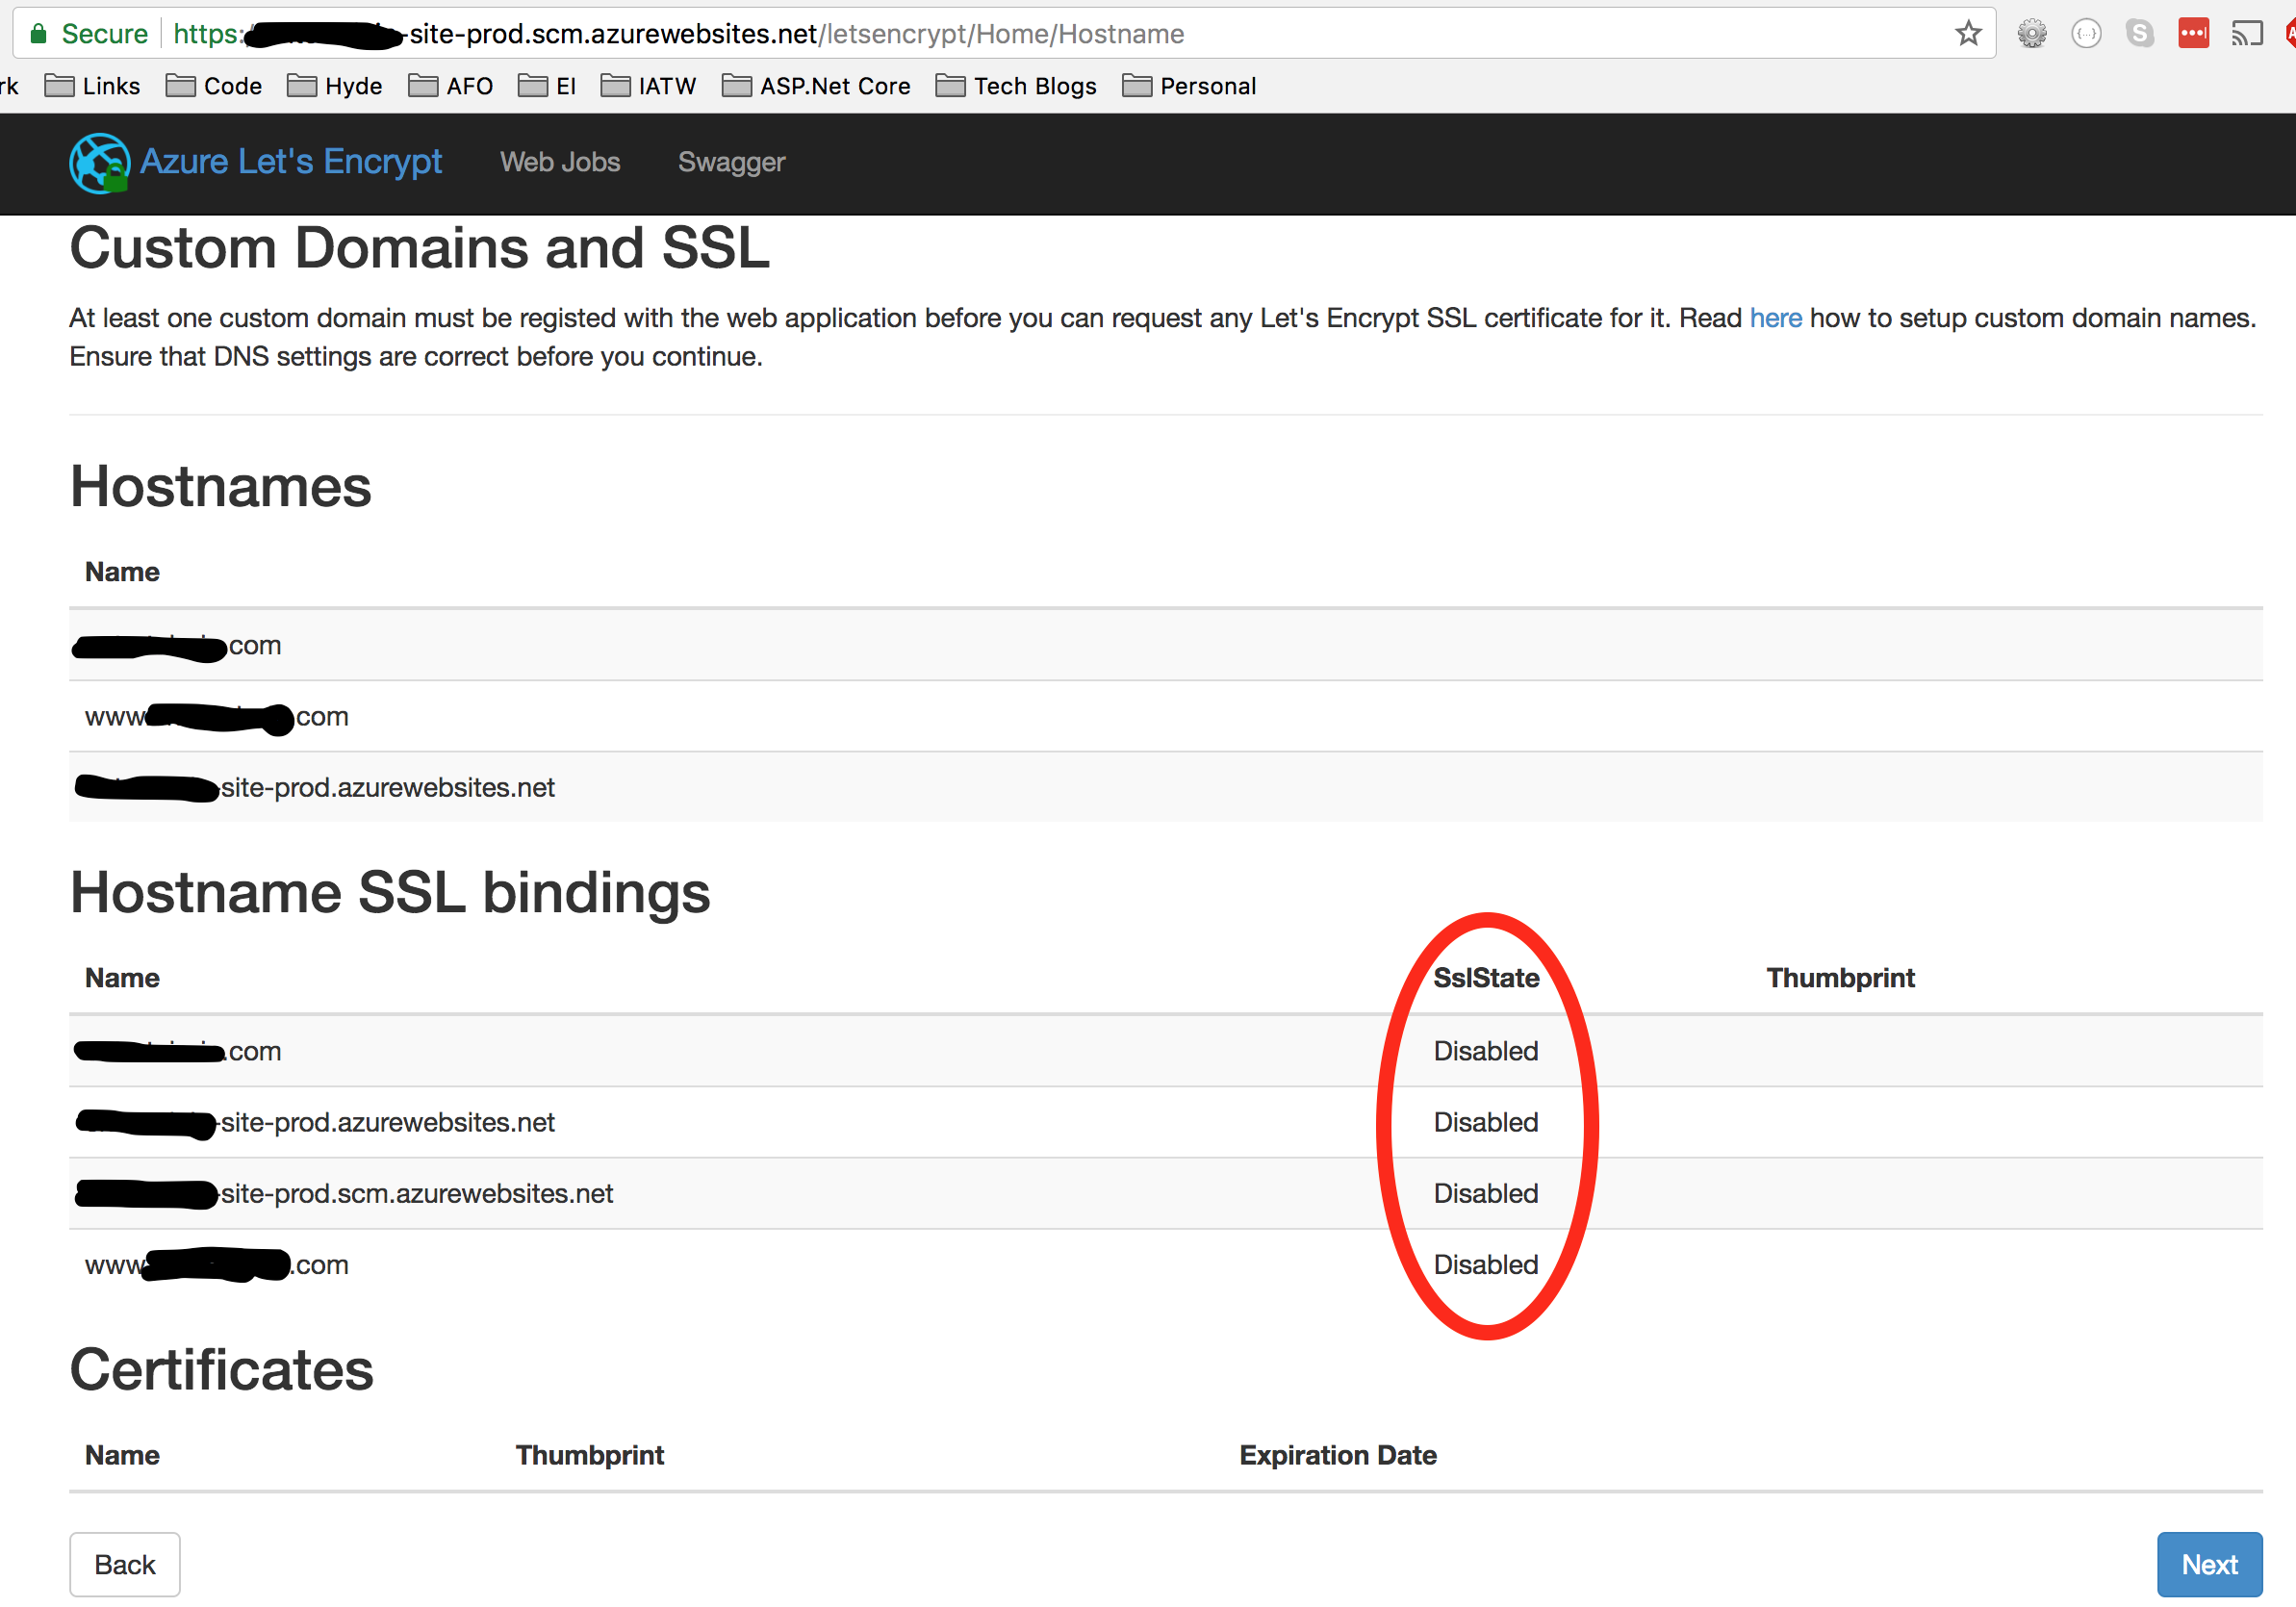Open the Swagger section

click(x=732, y=162)
